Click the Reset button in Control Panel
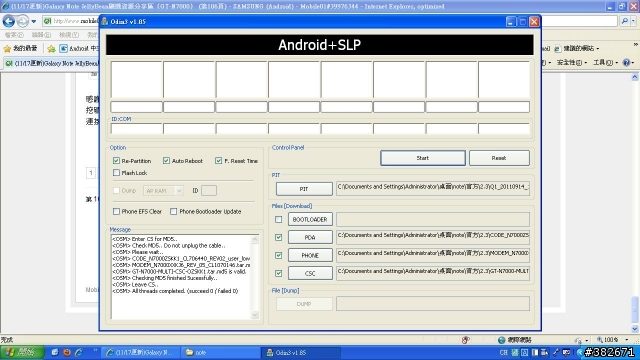This screenshot has height=360, width=640. 499,158
